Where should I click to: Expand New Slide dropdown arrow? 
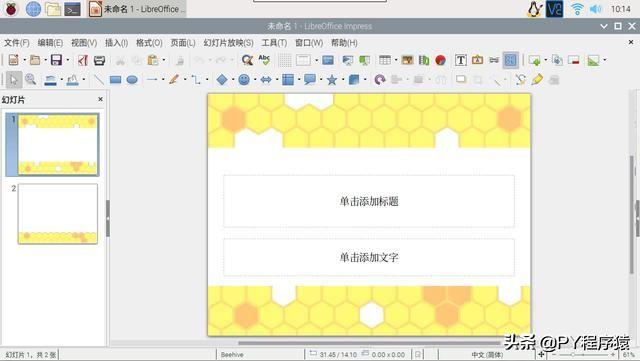(x=546, y=60)
